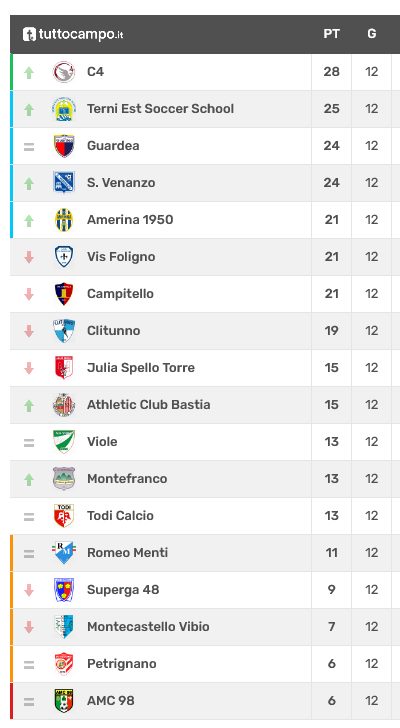Open the Julia Spello Torre team link
Screen dimensions: 400x728
point(141,368)
